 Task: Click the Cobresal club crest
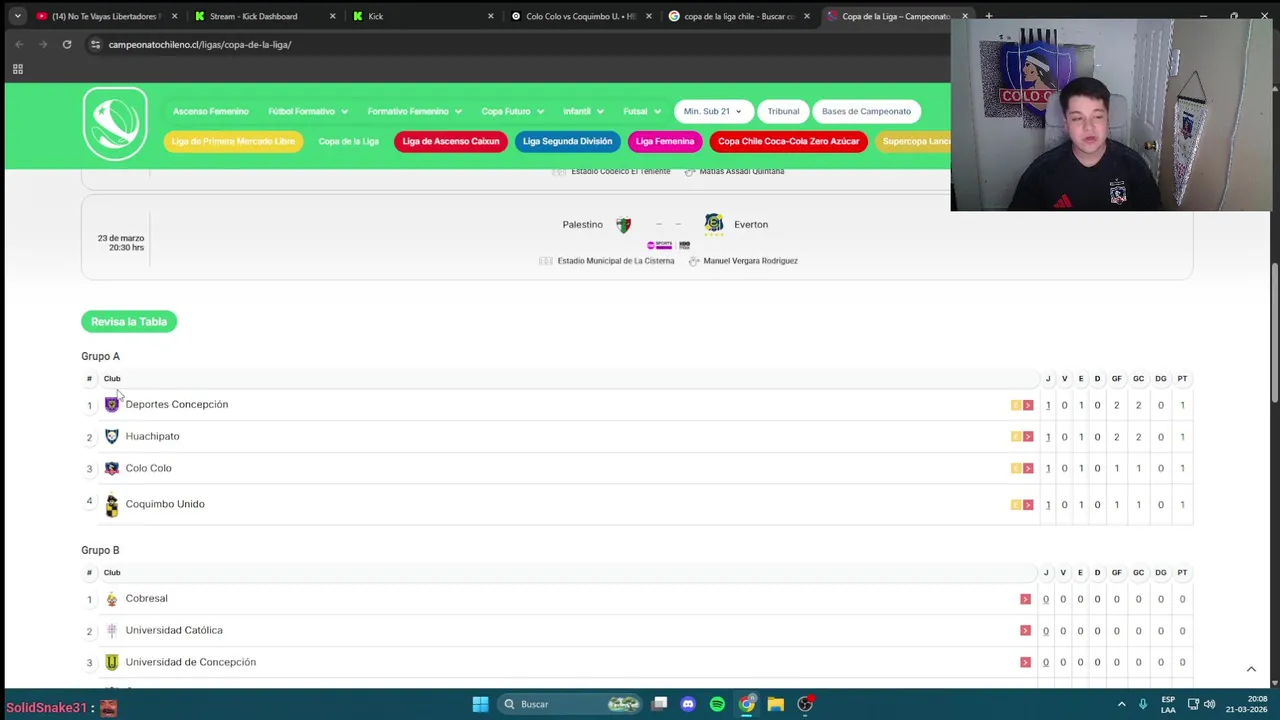pos(112,599)
